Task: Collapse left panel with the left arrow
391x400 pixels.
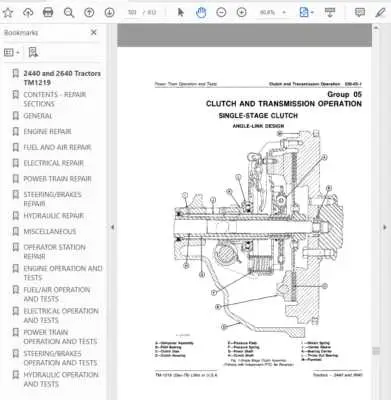Action: pyautogui.click(x=113, y=227)
